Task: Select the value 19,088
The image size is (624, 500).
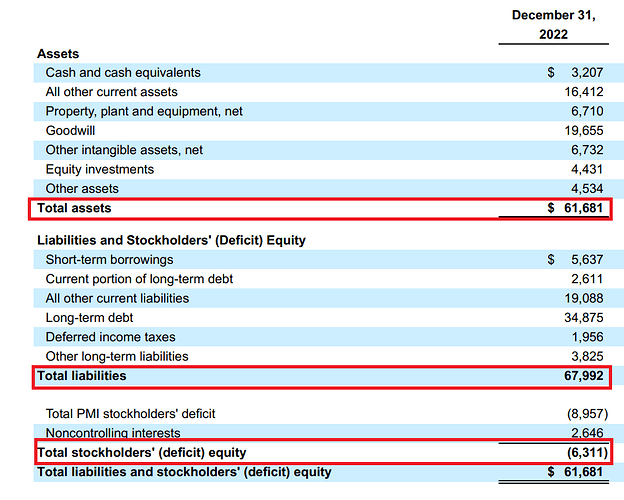Action: [584, 298]
